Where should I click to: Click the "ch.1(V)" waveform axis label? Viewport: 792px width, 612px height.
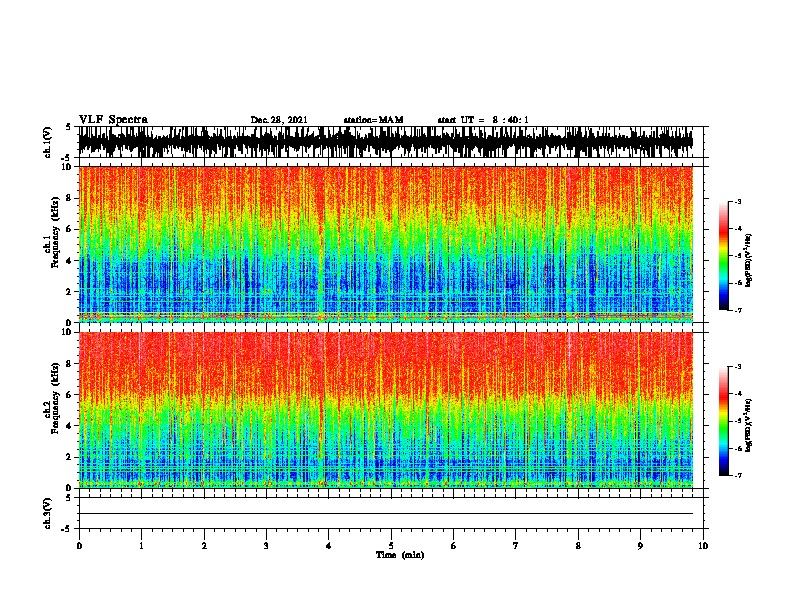[x=48, y=142]
